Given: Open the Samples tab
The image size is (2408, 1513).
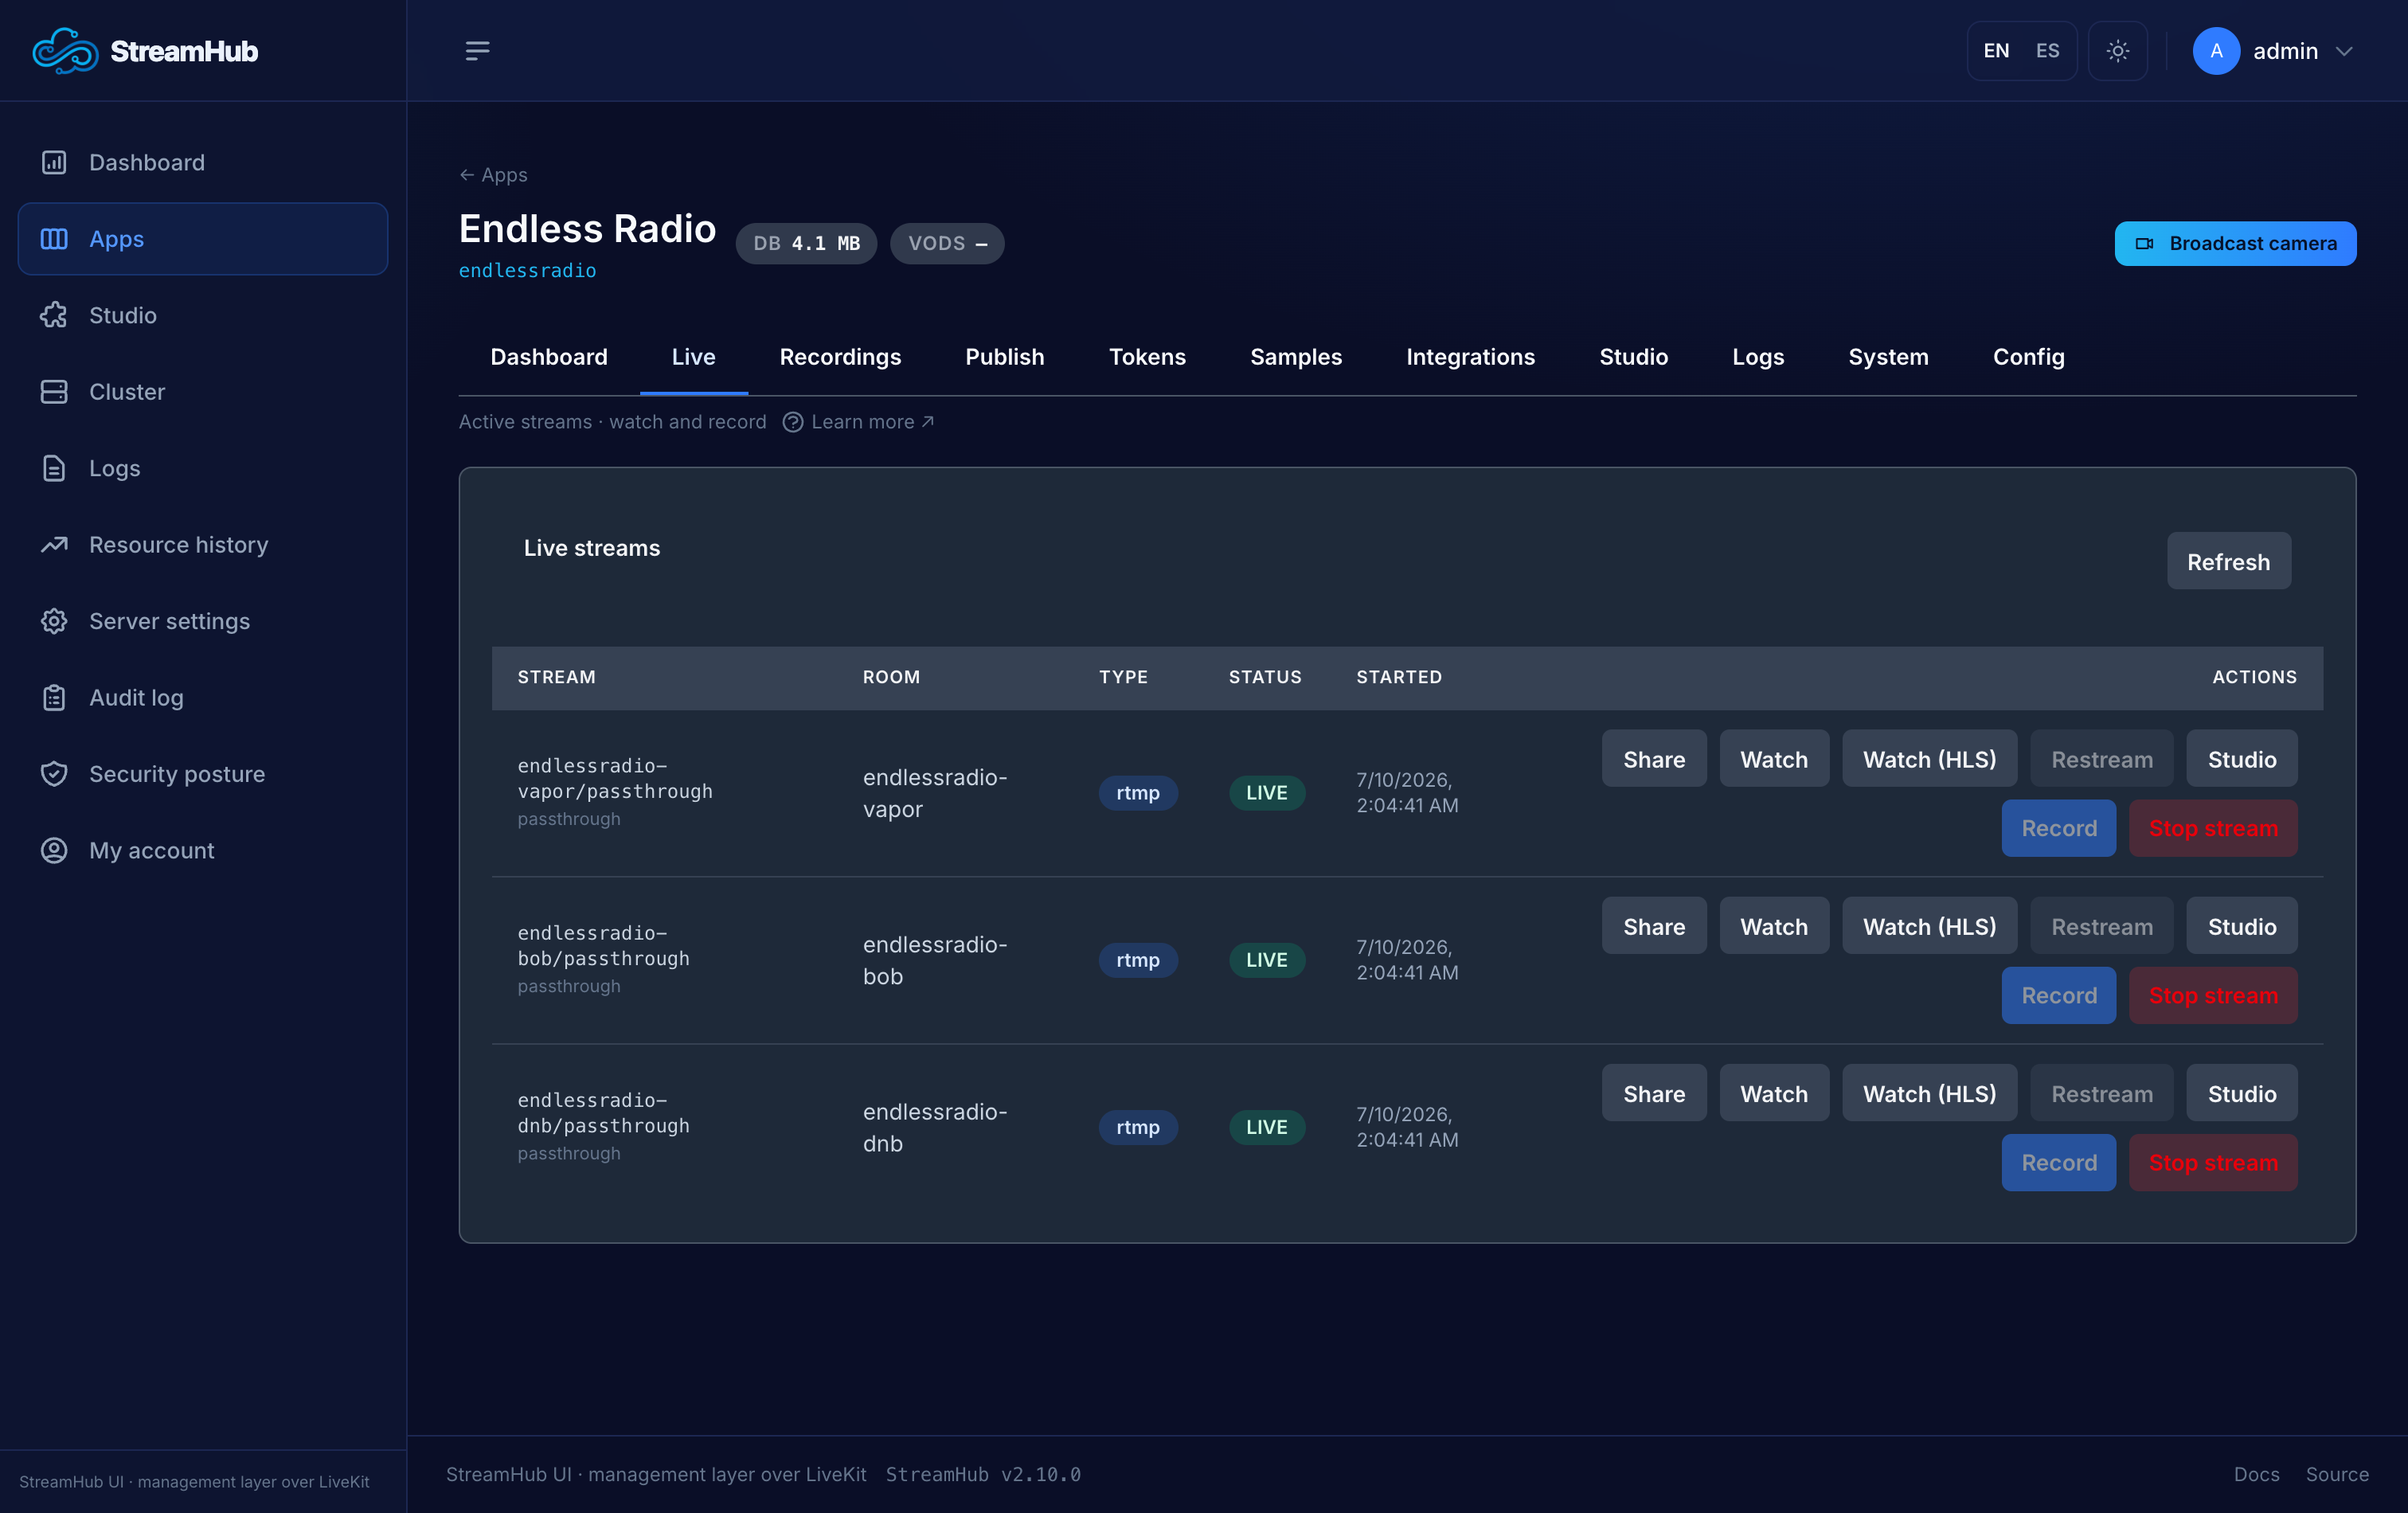Looking at the screenshot, I should tap(1296, 357).
